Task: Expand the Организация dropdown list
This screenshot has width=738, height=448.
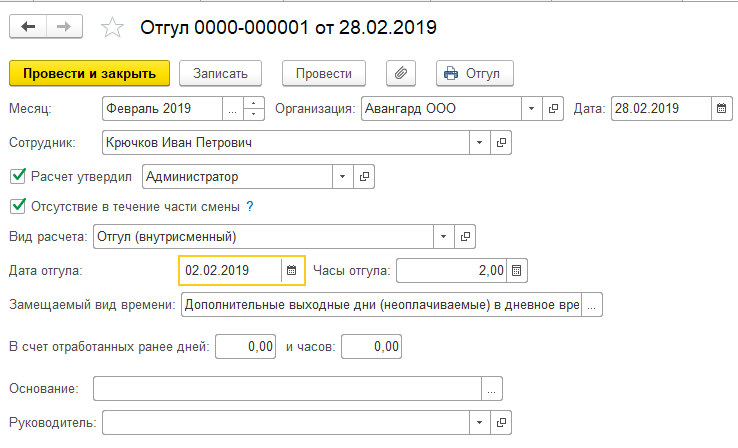Action: (532, 108)
